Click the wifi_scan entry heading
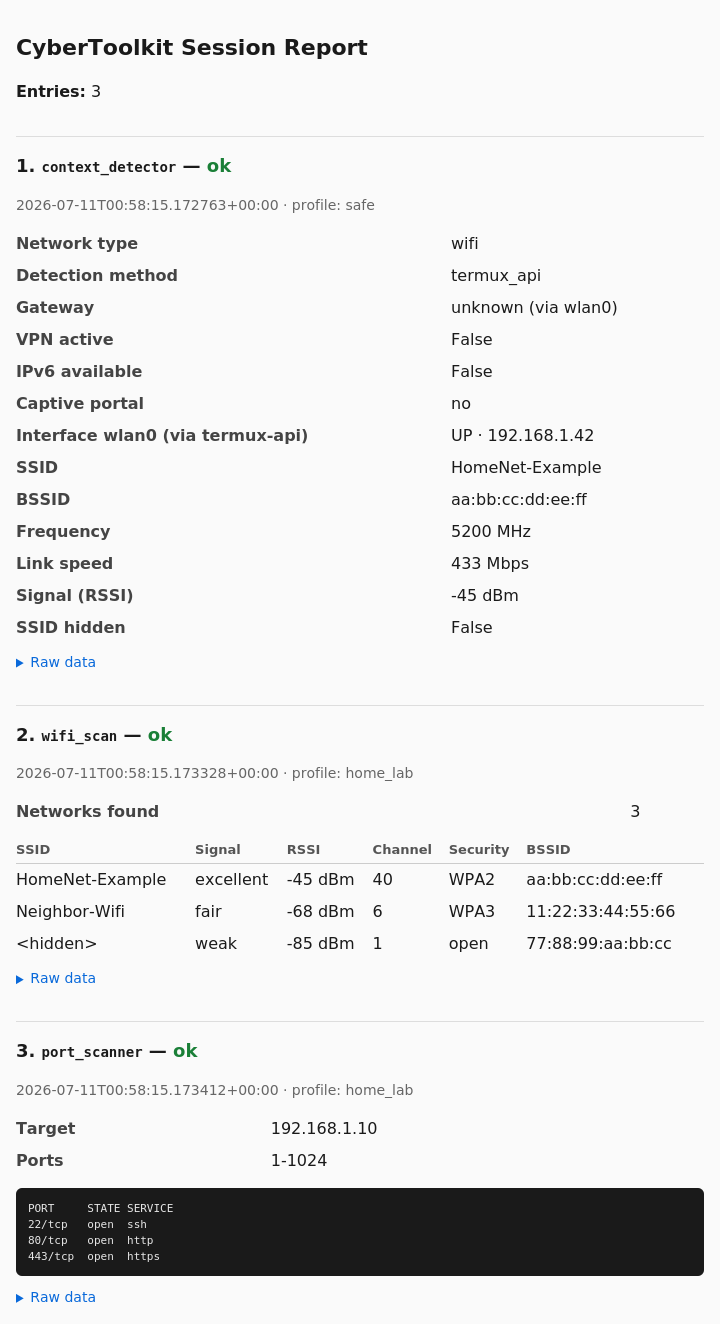The image size is (720, 1324). click(94, 735)
